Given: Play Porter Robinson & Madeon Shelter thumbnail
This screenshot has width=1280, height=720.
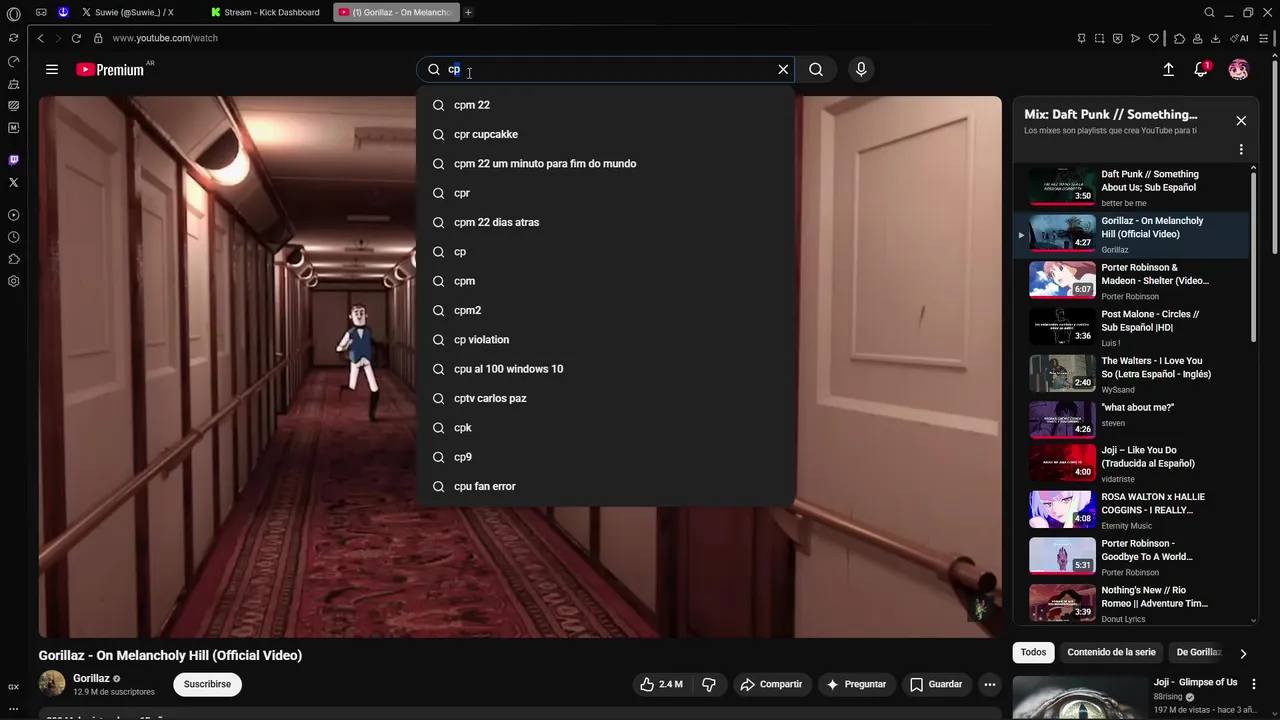Looking at the screenshot, I should pyautogui.click(x=1062, y=278).
